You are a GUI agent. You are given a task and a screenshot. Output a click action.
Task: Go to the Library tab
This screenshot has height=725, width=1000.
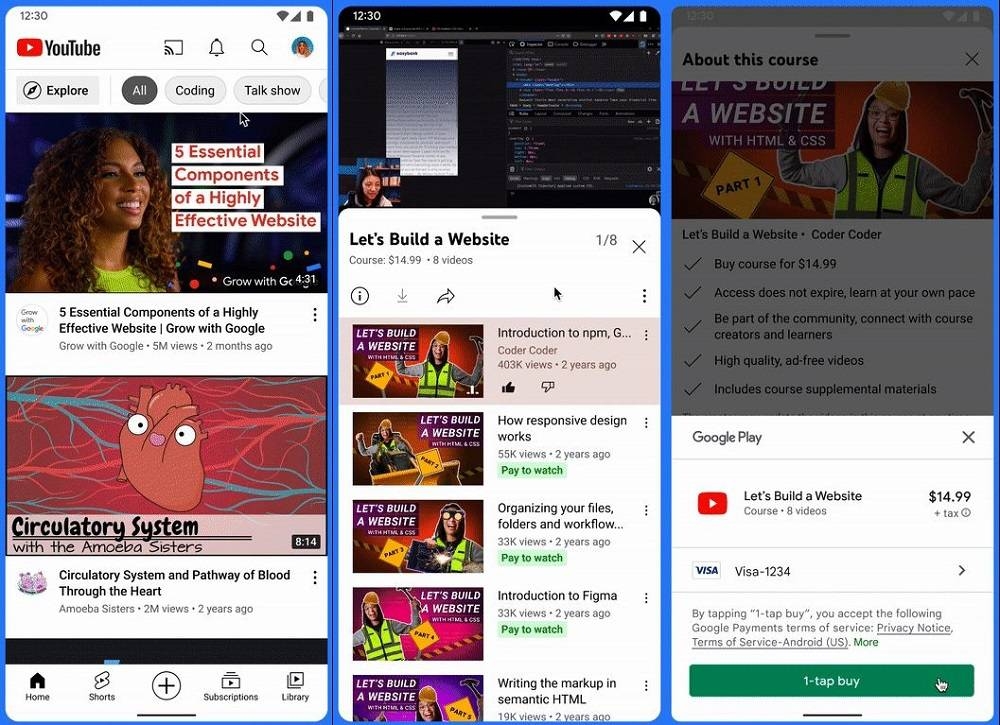[x=295, y=685]
